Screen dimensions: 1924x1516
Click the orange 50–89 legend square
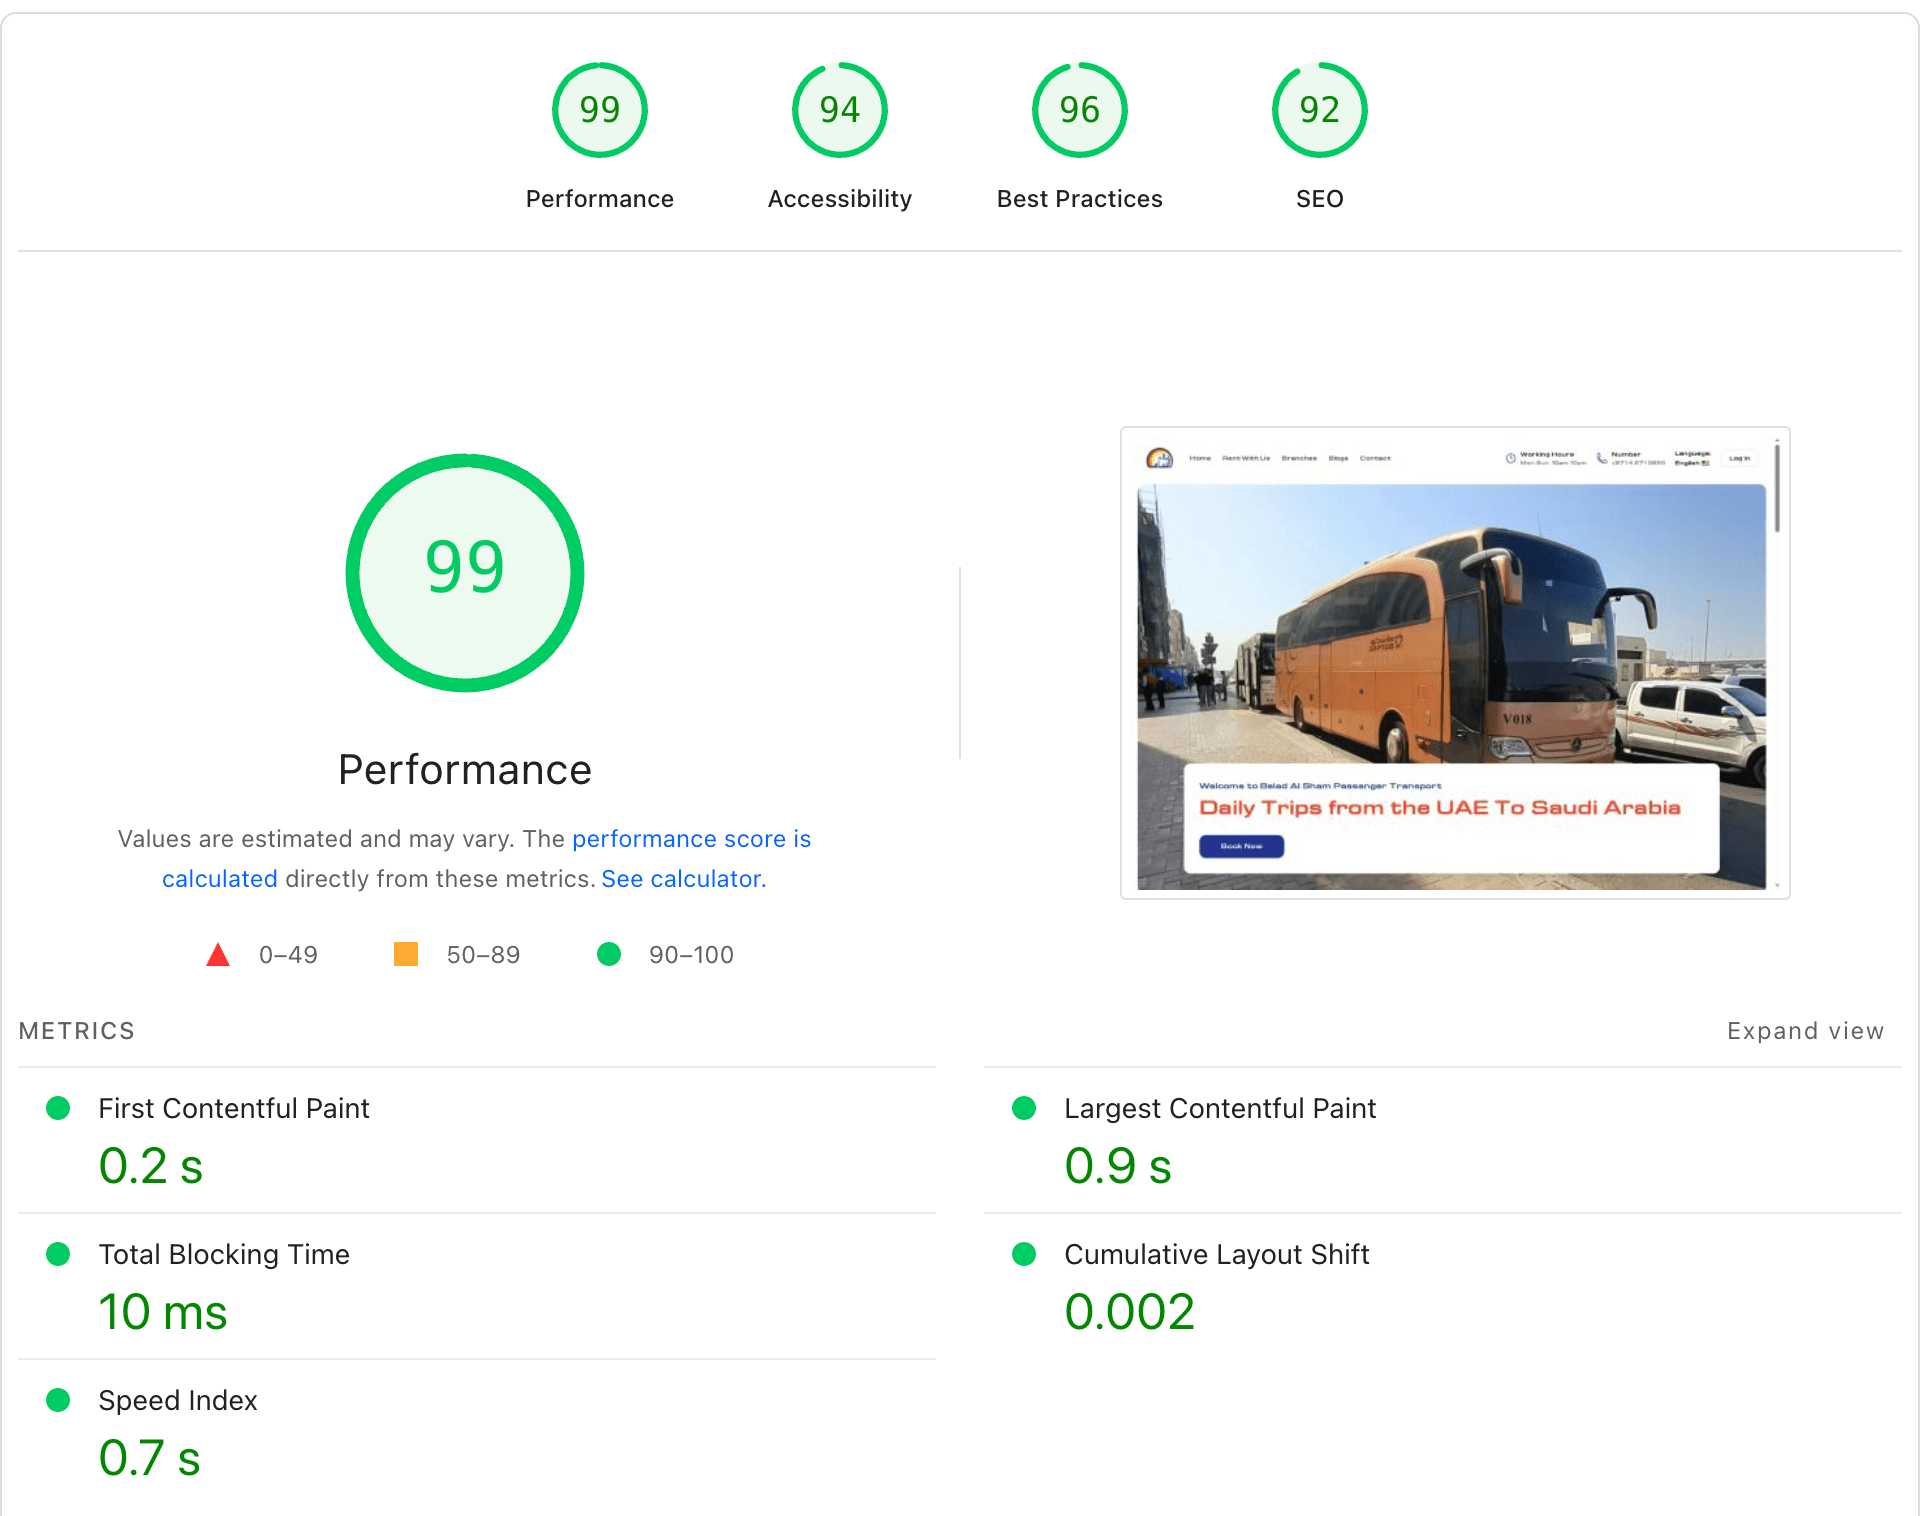pyautogui.click(x=406, y=954)
